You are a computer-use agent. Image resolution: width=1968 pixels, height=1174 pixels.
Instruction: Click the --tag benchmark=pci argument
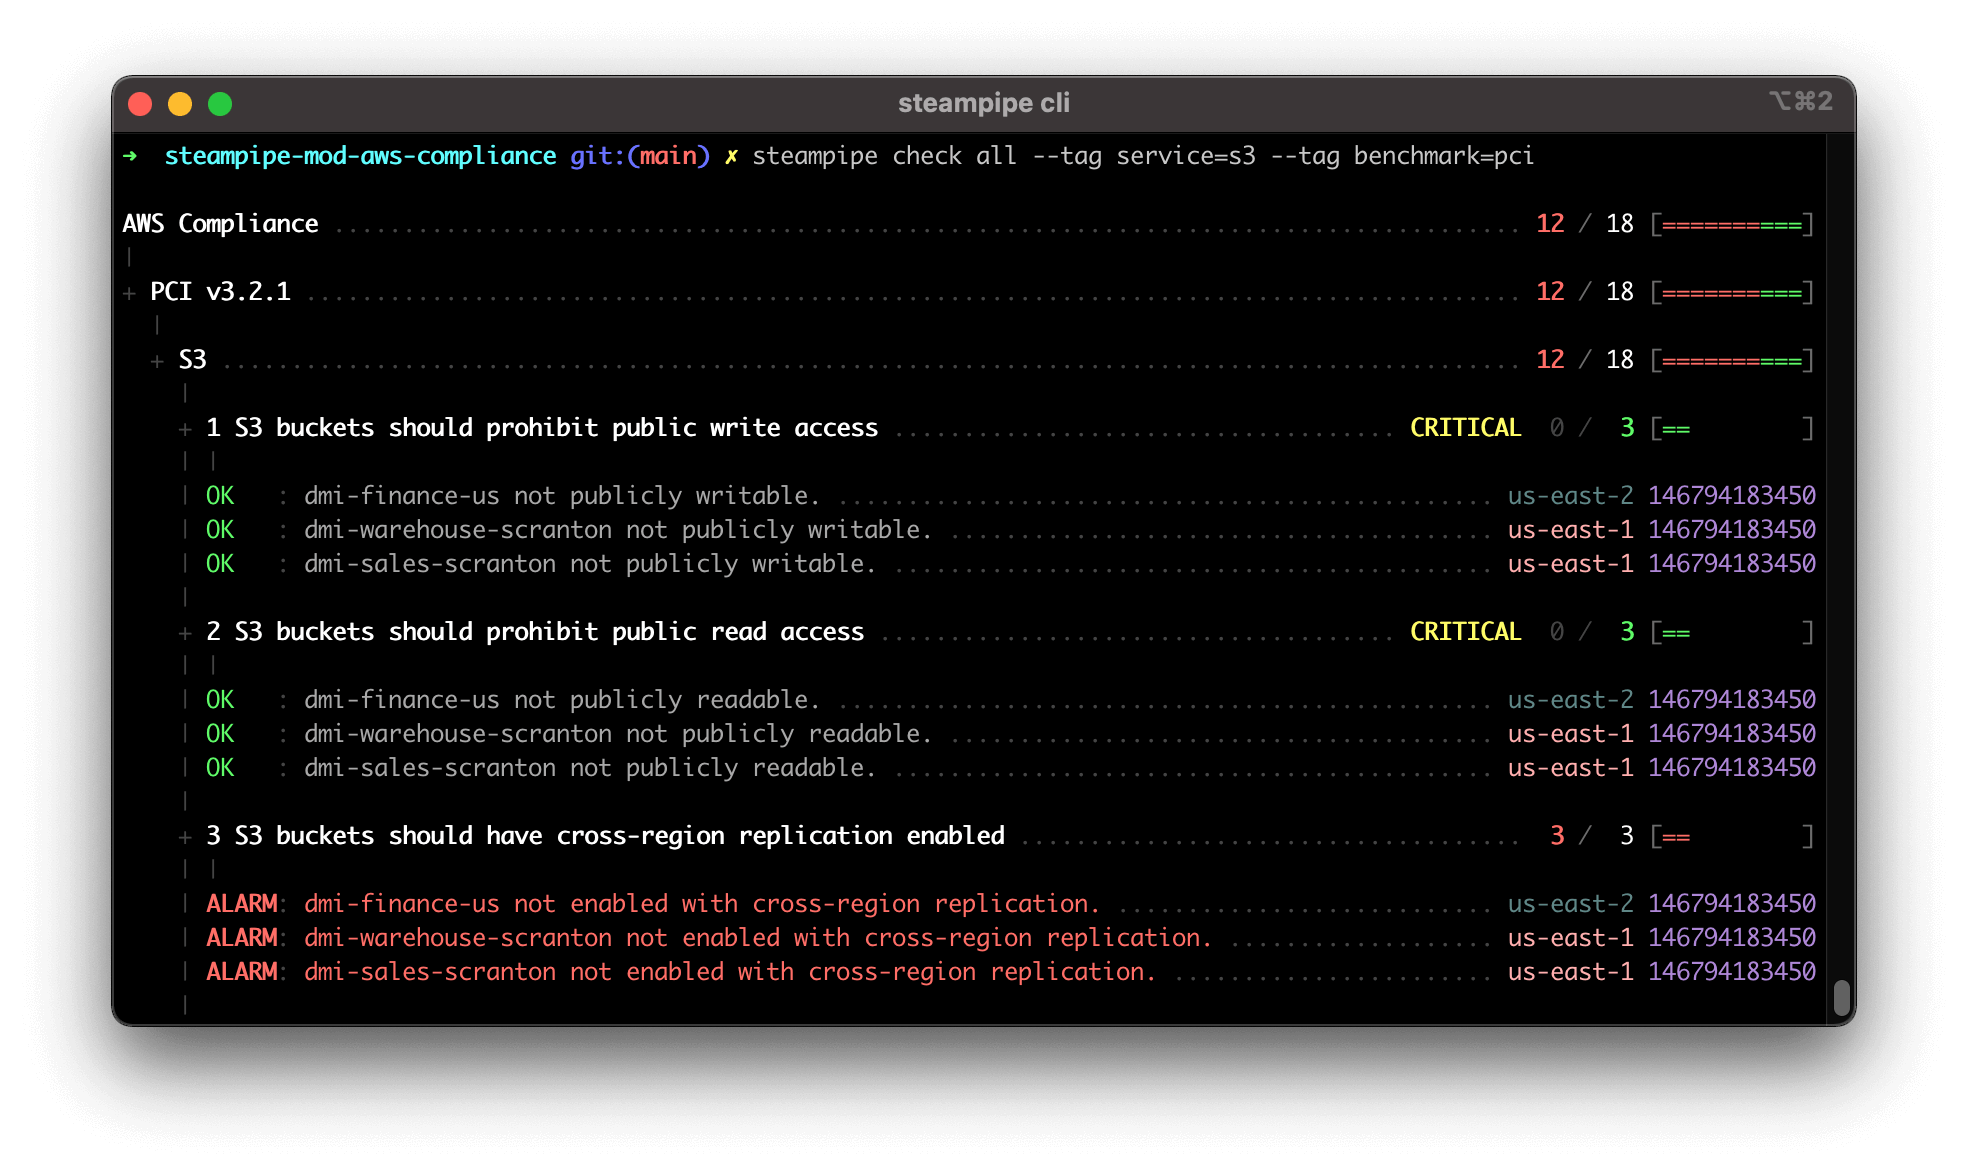click(x=1402, y=156)
